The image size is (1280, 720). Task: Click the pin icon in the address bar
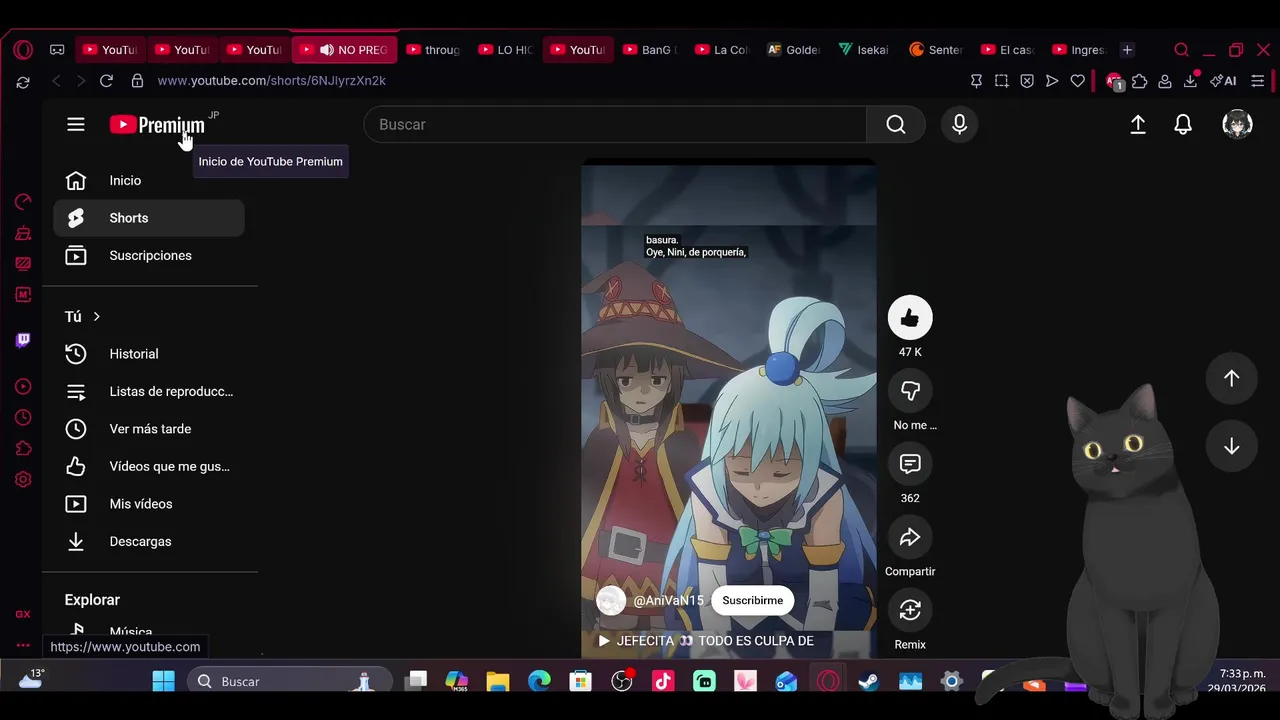976,81
